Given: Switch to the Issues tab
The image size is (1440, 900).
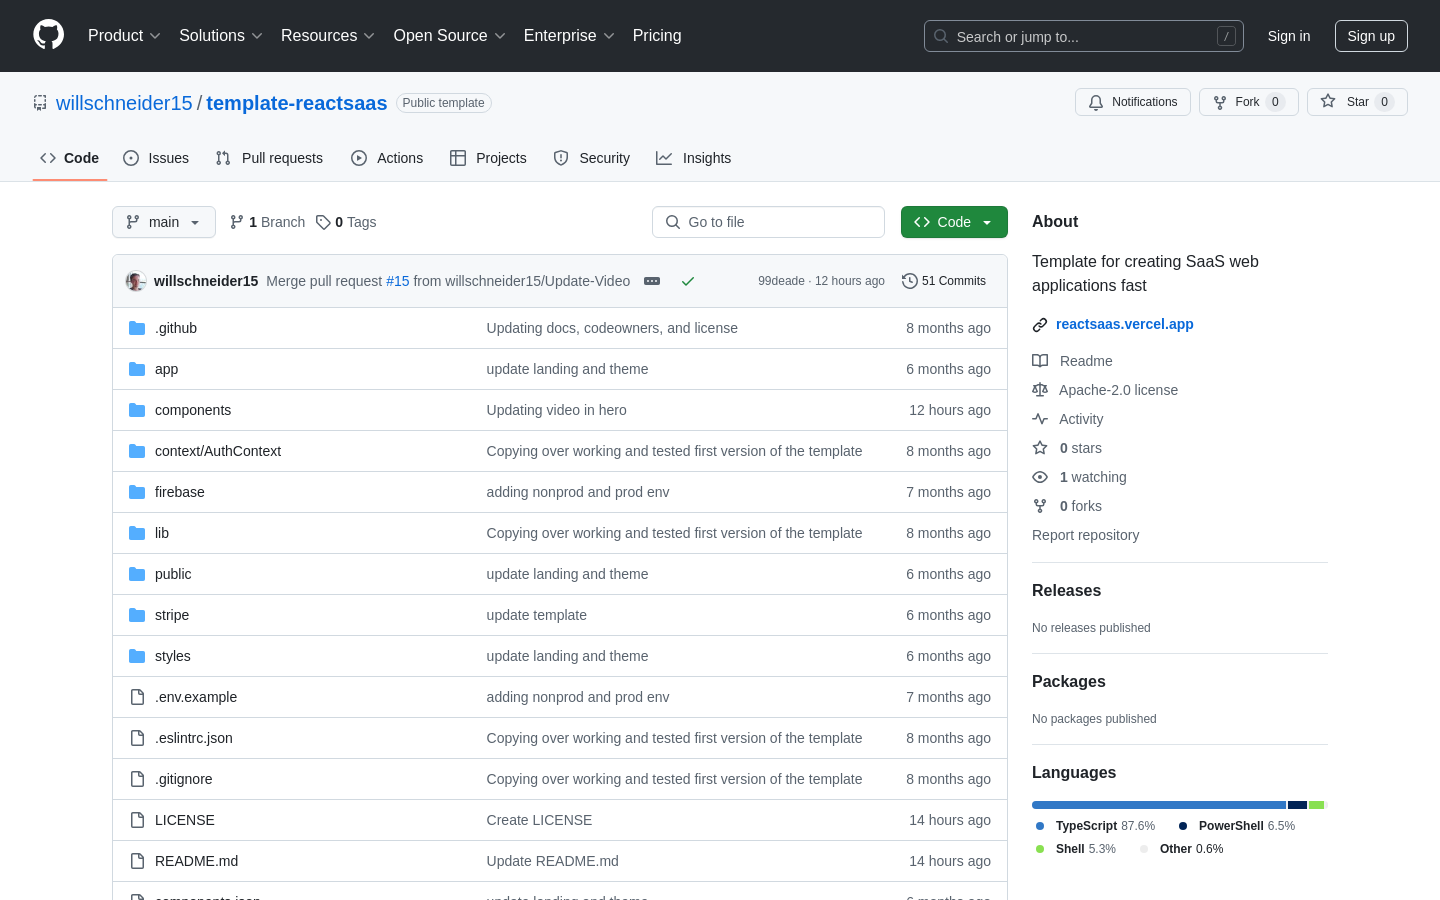Looking at the screenshot, I should tap(156, 158).
